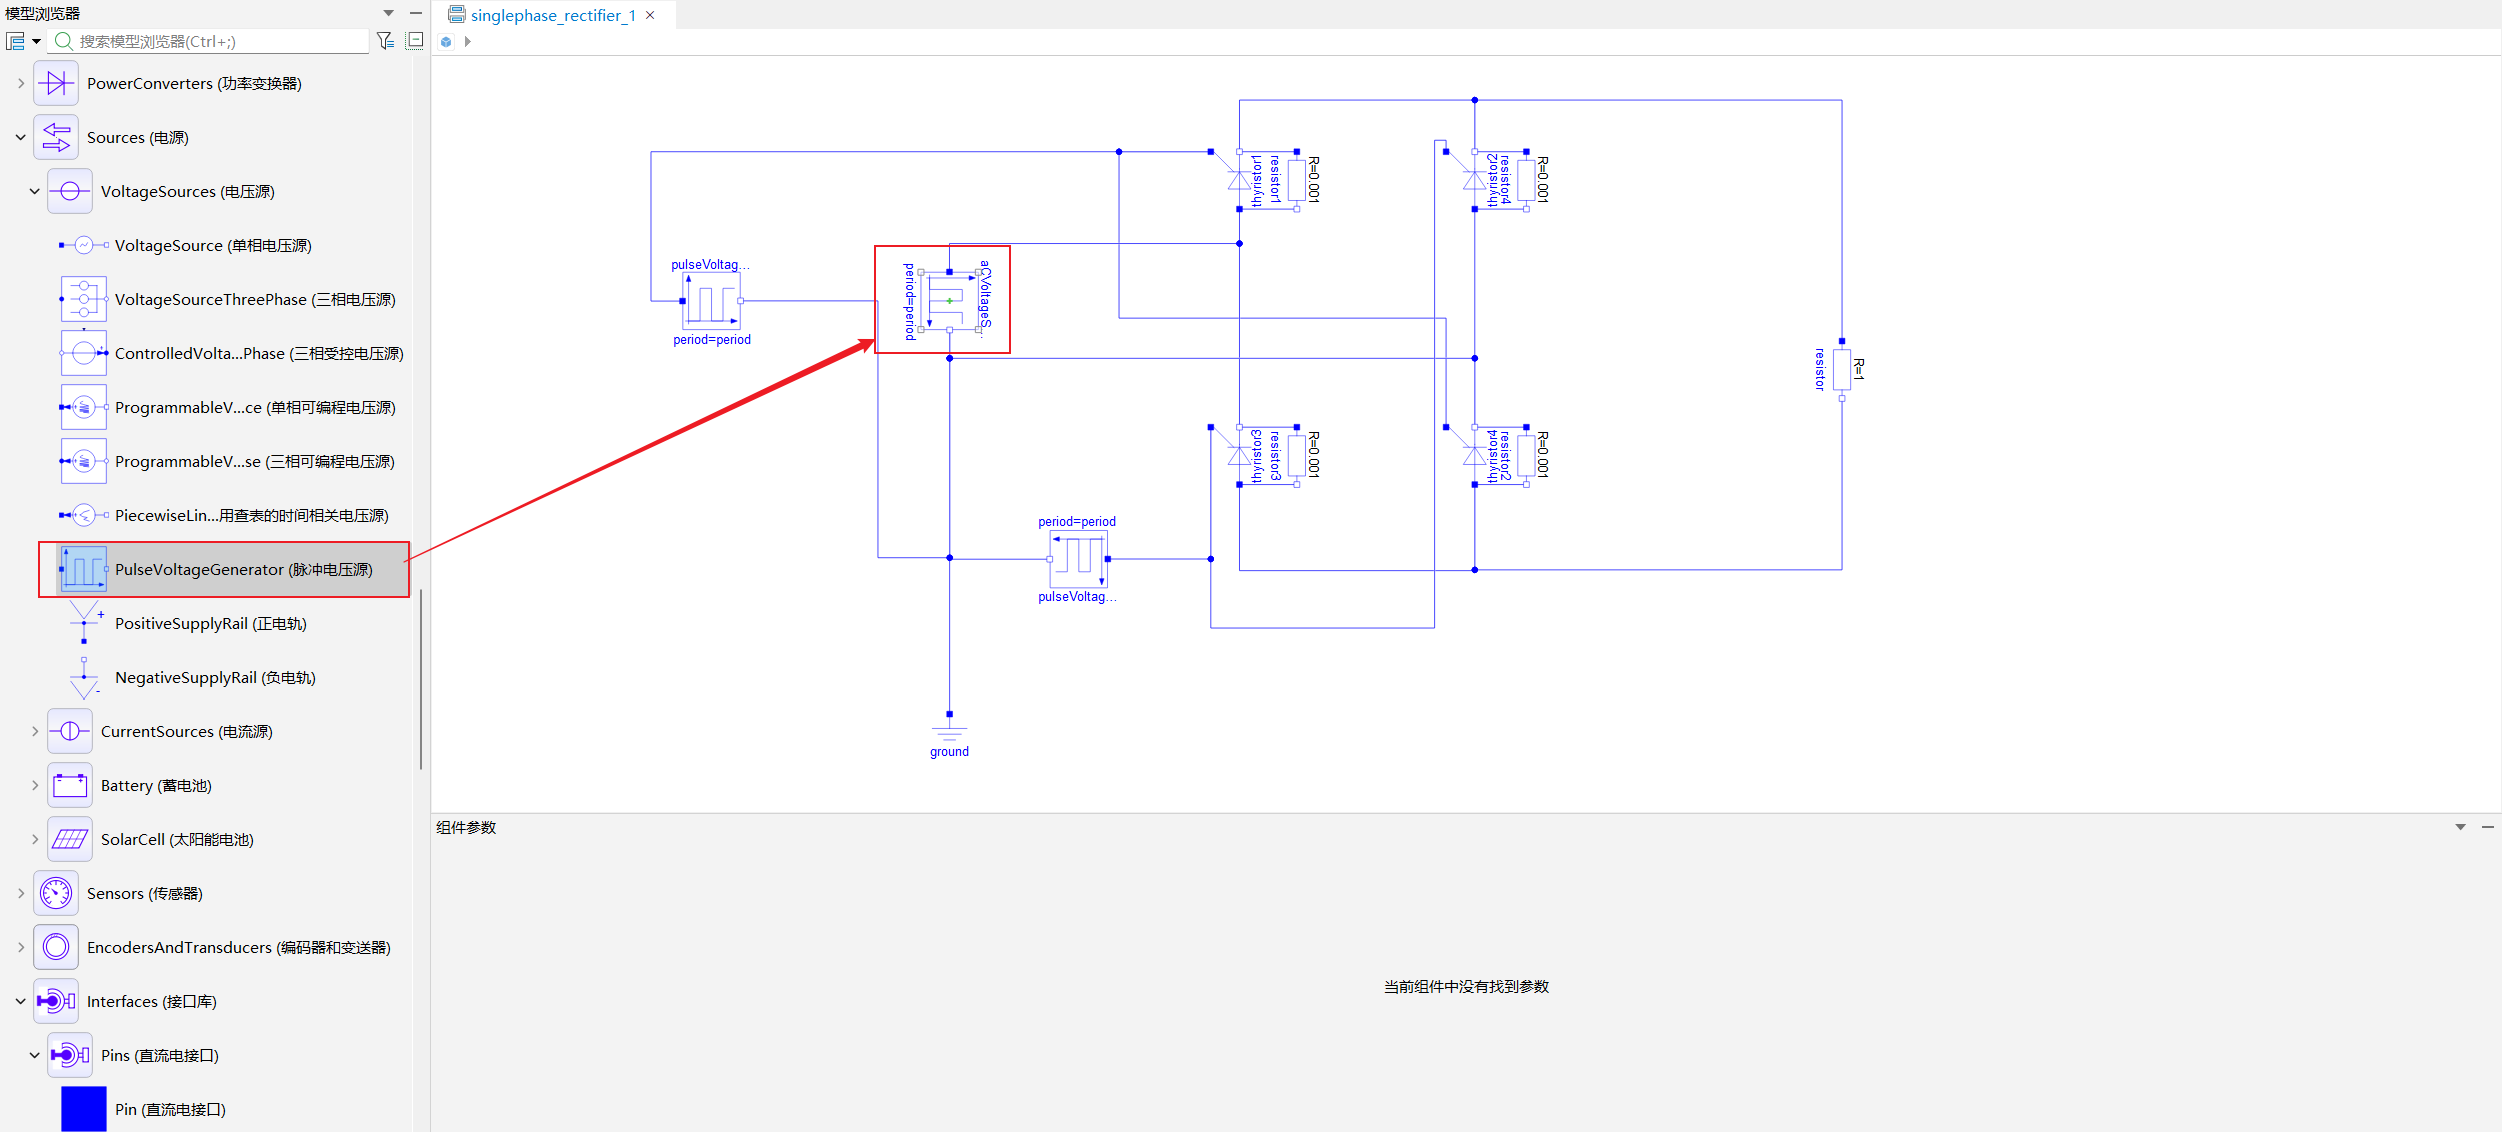Select VoltageSource single-phase component icon
Screen dimensions: 2502x1132
[84, 245]
